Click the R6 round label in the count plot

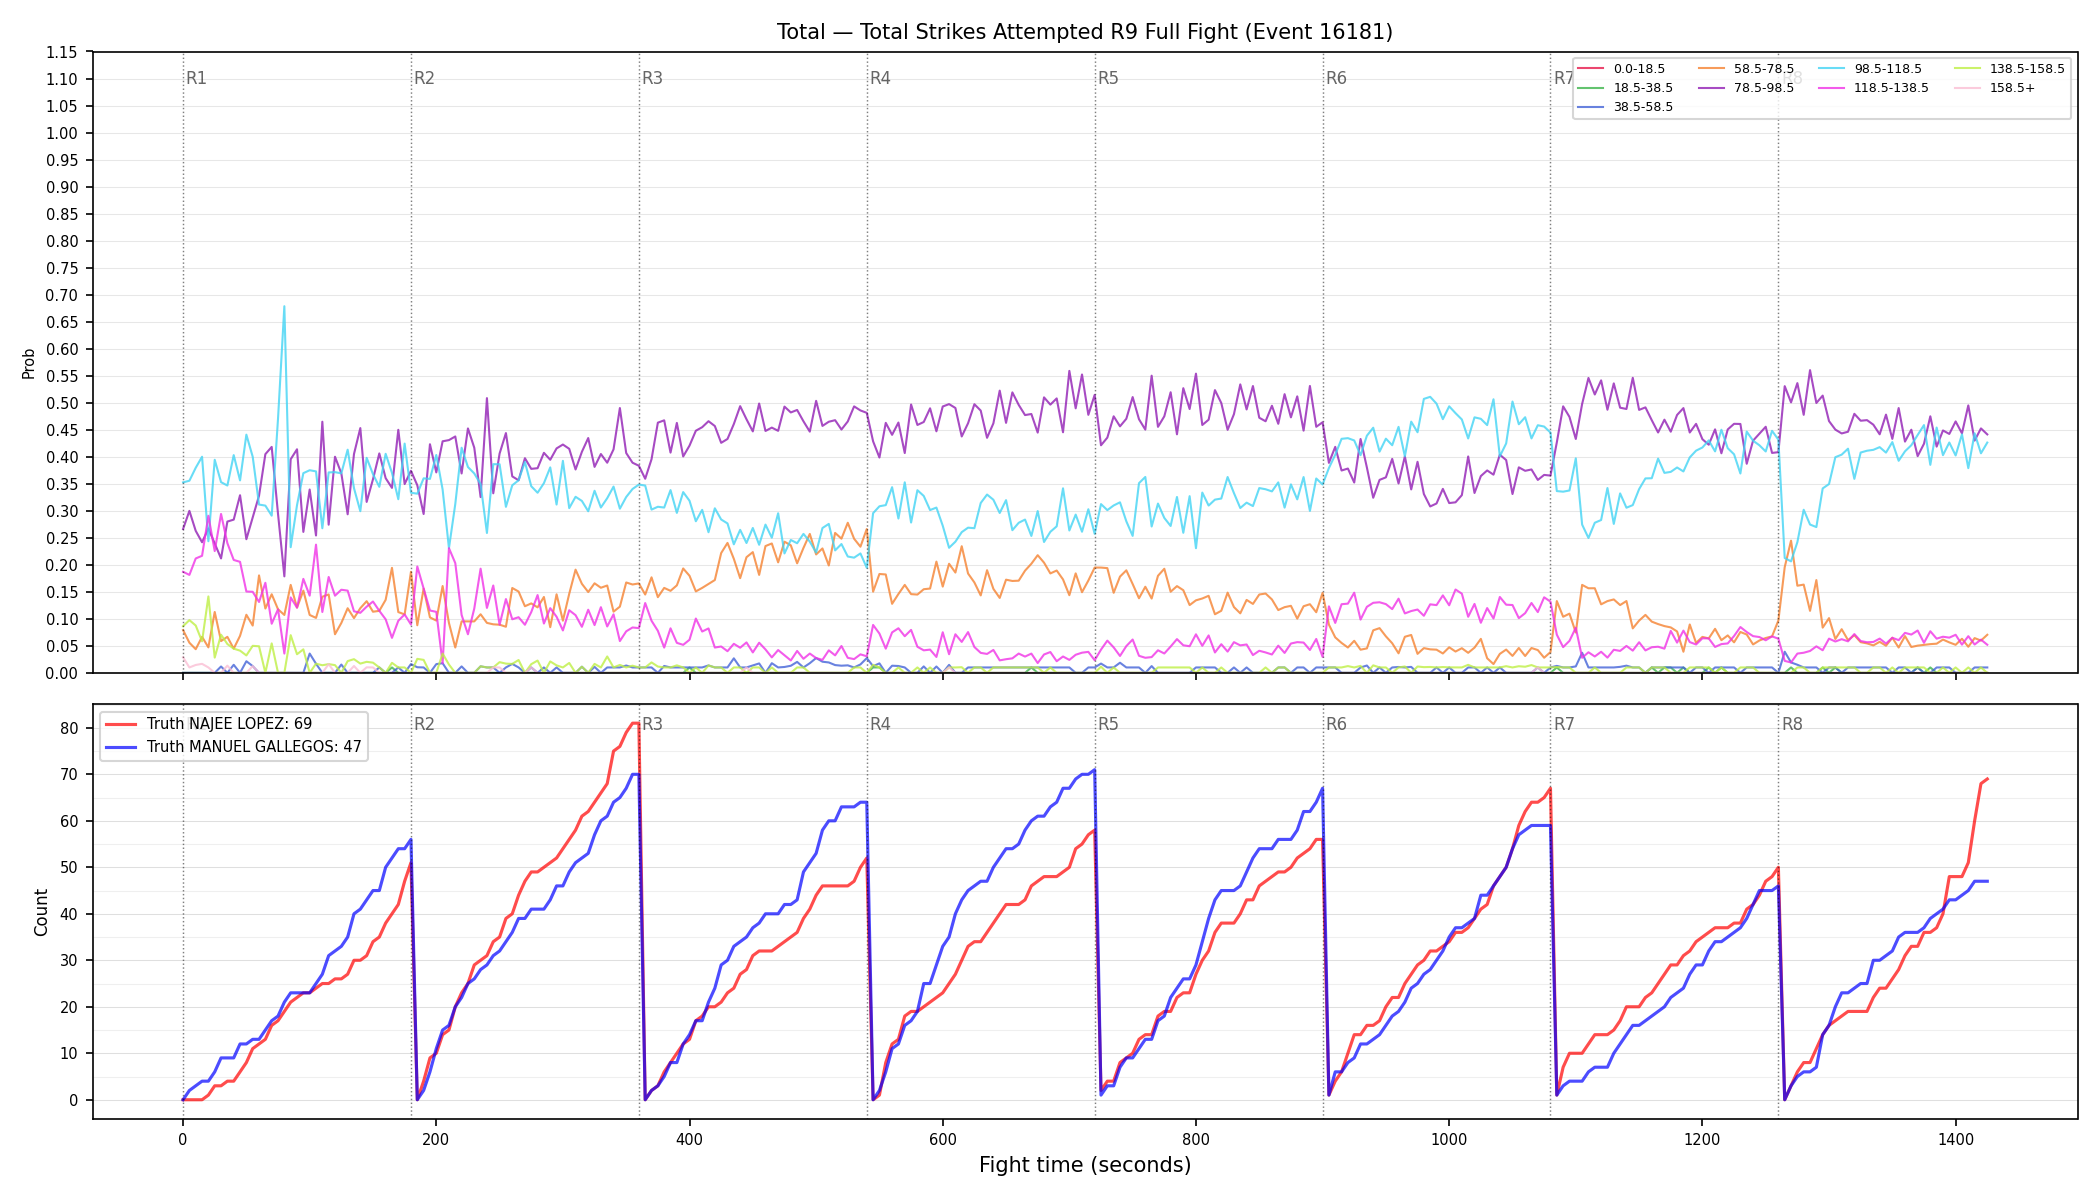click(1336, 724)
